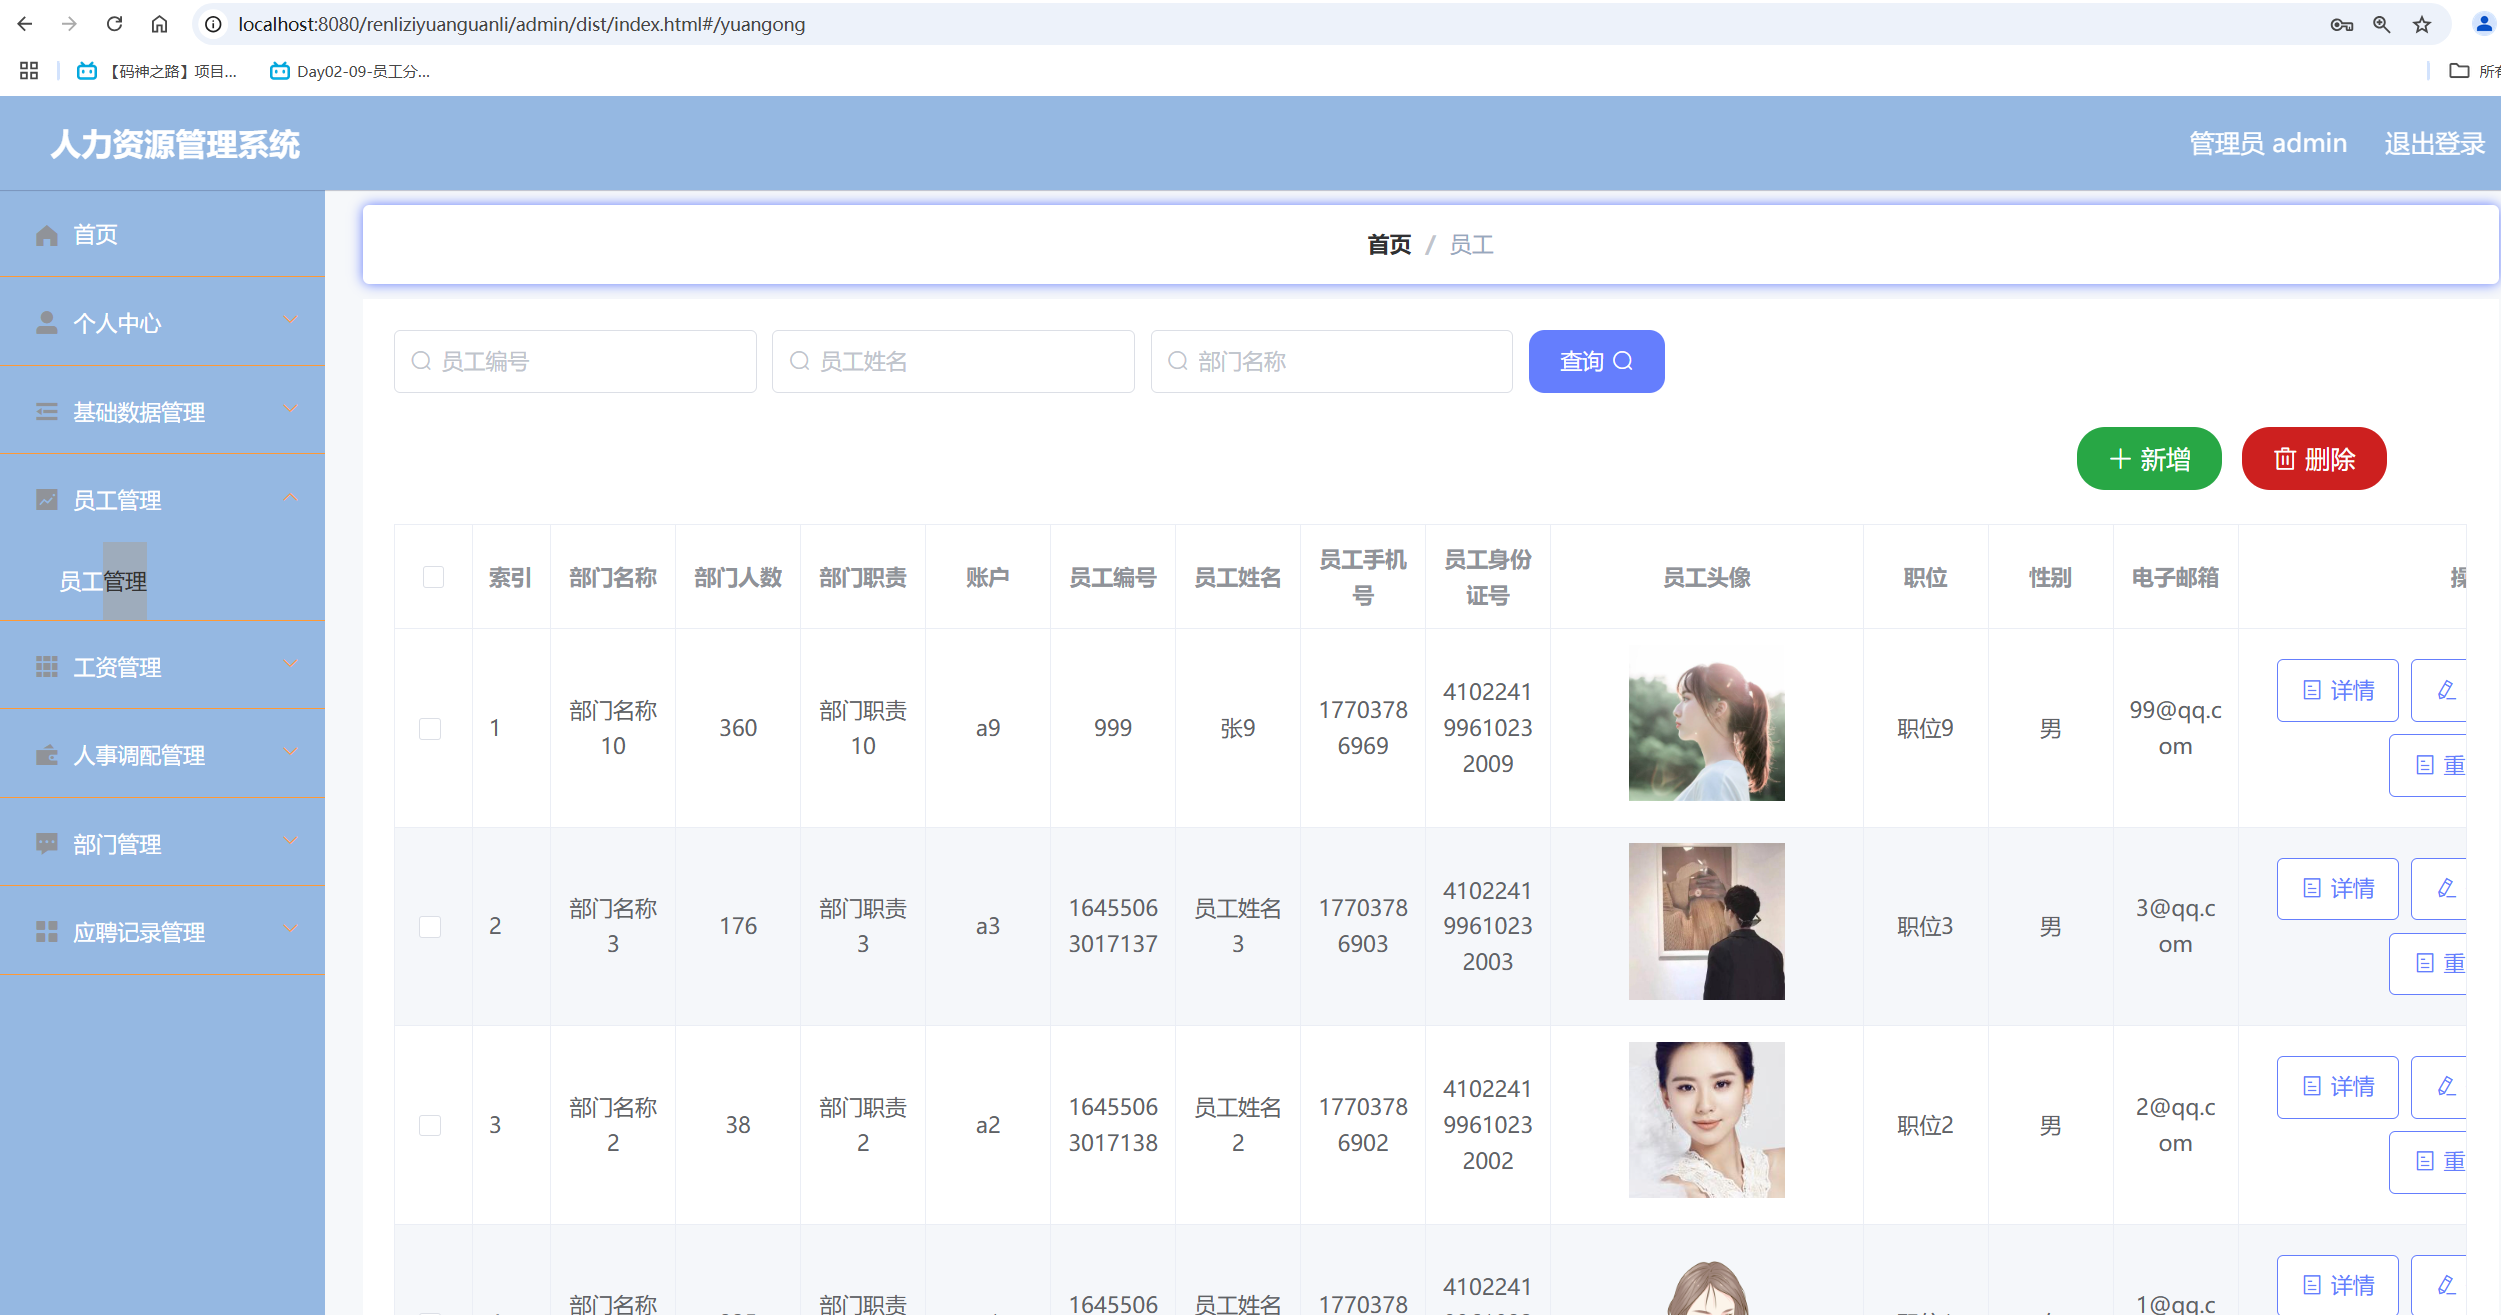
Task: Open 详情 for the 1@qq.com row
Action: pos(2337,1284)
